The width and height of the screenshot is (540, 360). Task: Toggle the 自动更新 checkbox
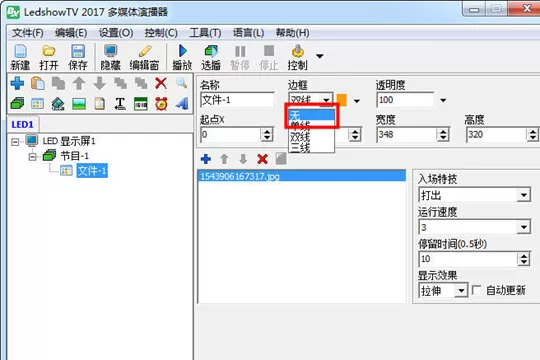coord(476,290)
